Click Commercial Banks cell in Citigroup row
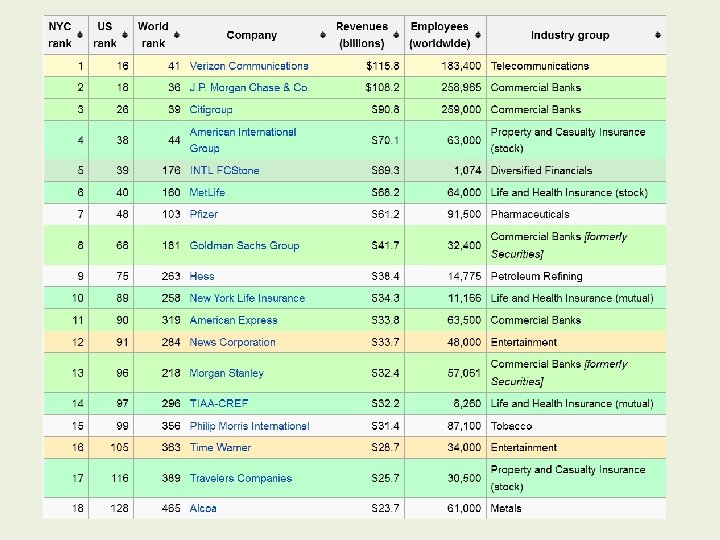This screenshot has height=540, width=720. [x=535, y=110]
